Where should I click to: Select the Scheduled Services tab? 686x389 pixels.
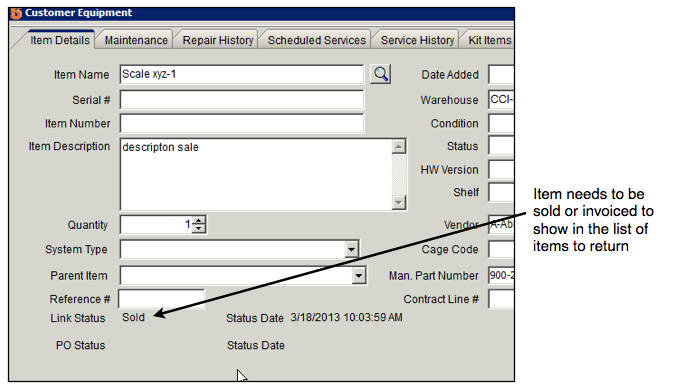click(316, 40)
